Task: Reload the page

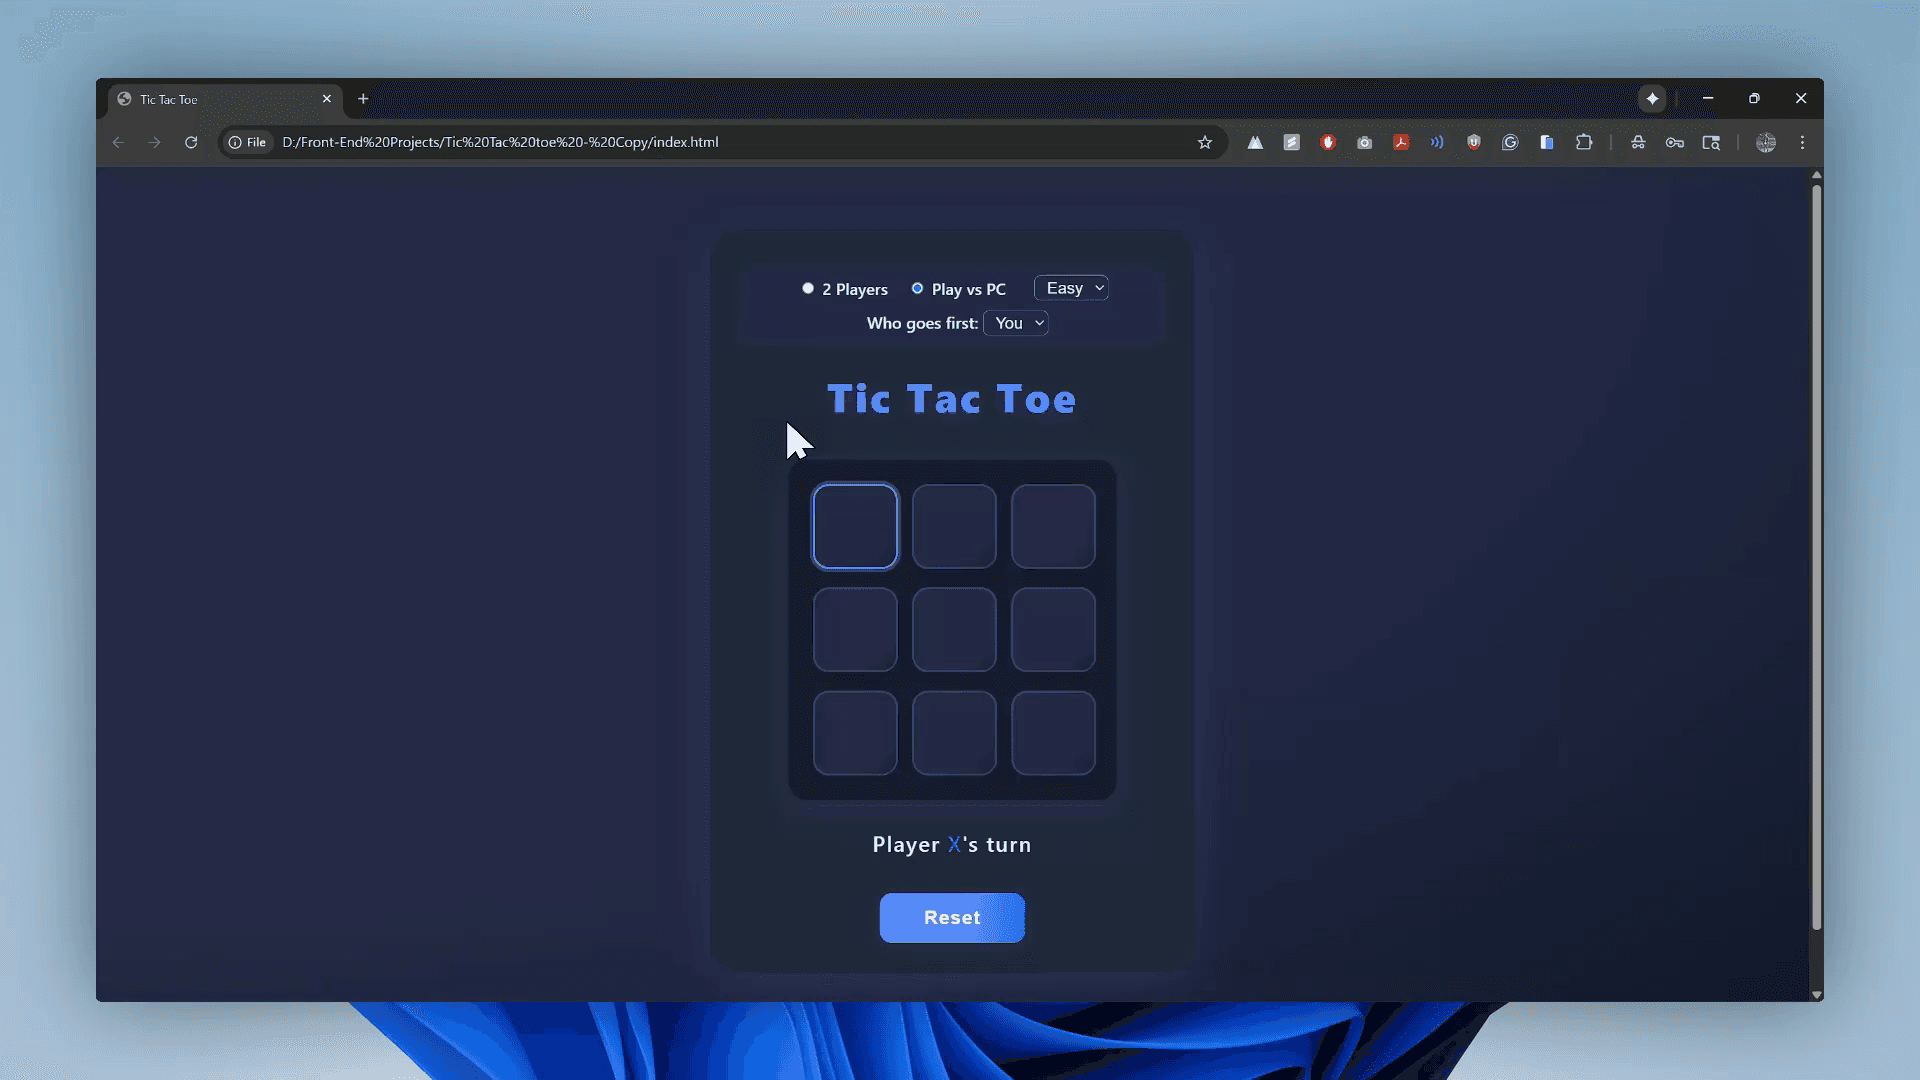Action: [x=191, y=142]
